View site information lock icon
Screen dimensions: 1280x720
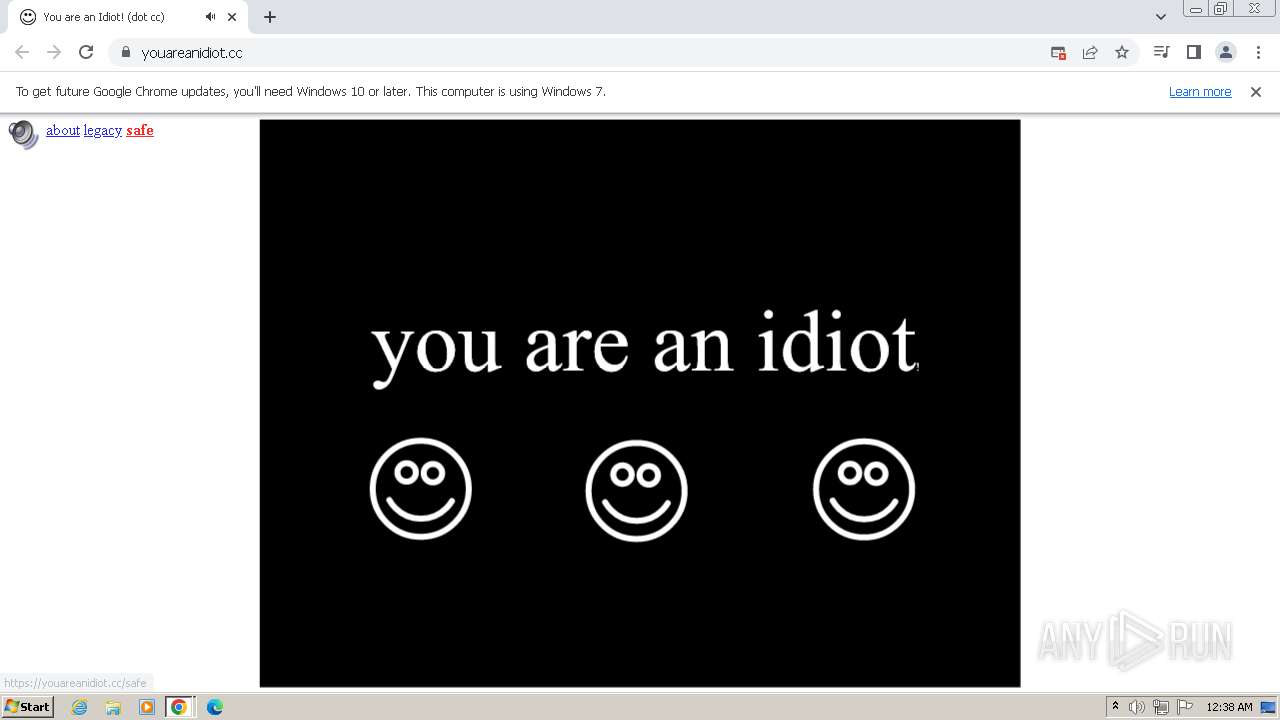125,52
